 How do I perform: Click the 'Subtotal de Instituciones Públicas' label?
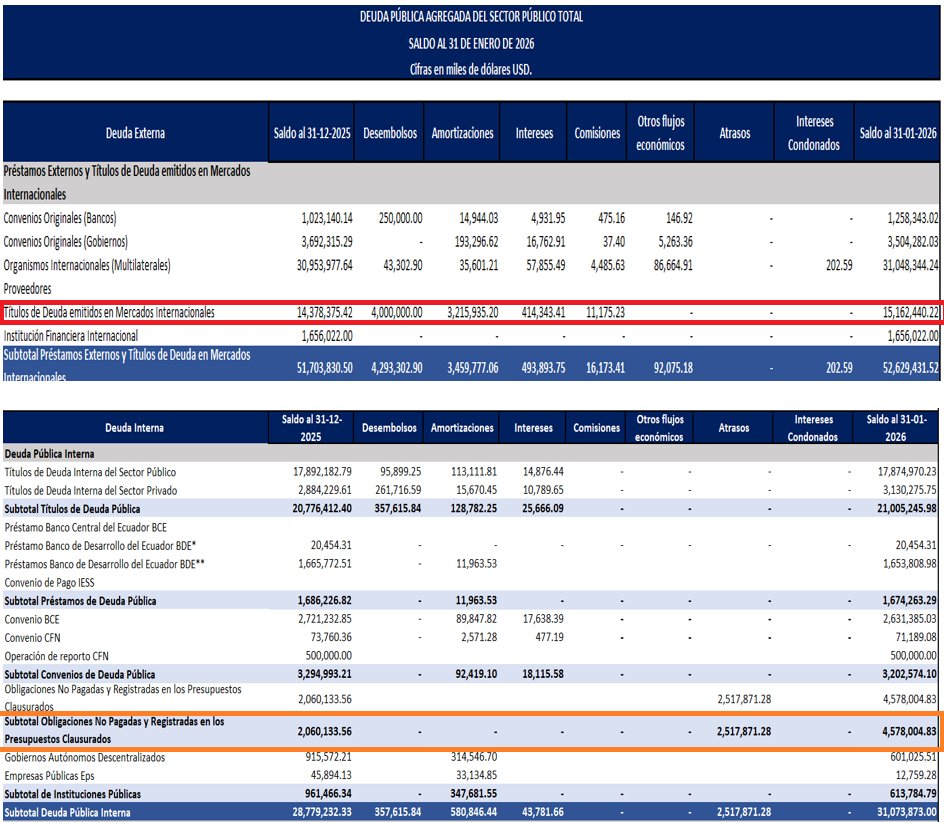click(x=73, y=794)
